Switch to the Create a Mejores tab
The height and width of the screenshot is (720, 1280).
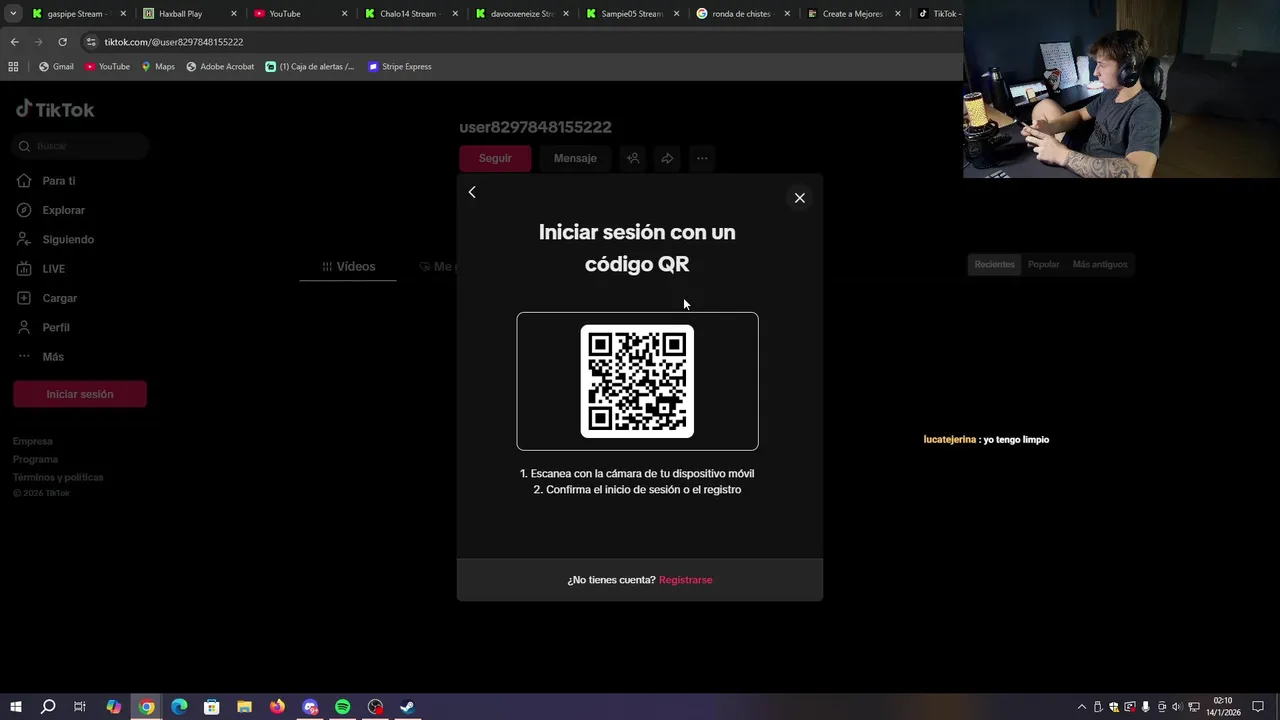pyautogui.click(x=852, y=14)
